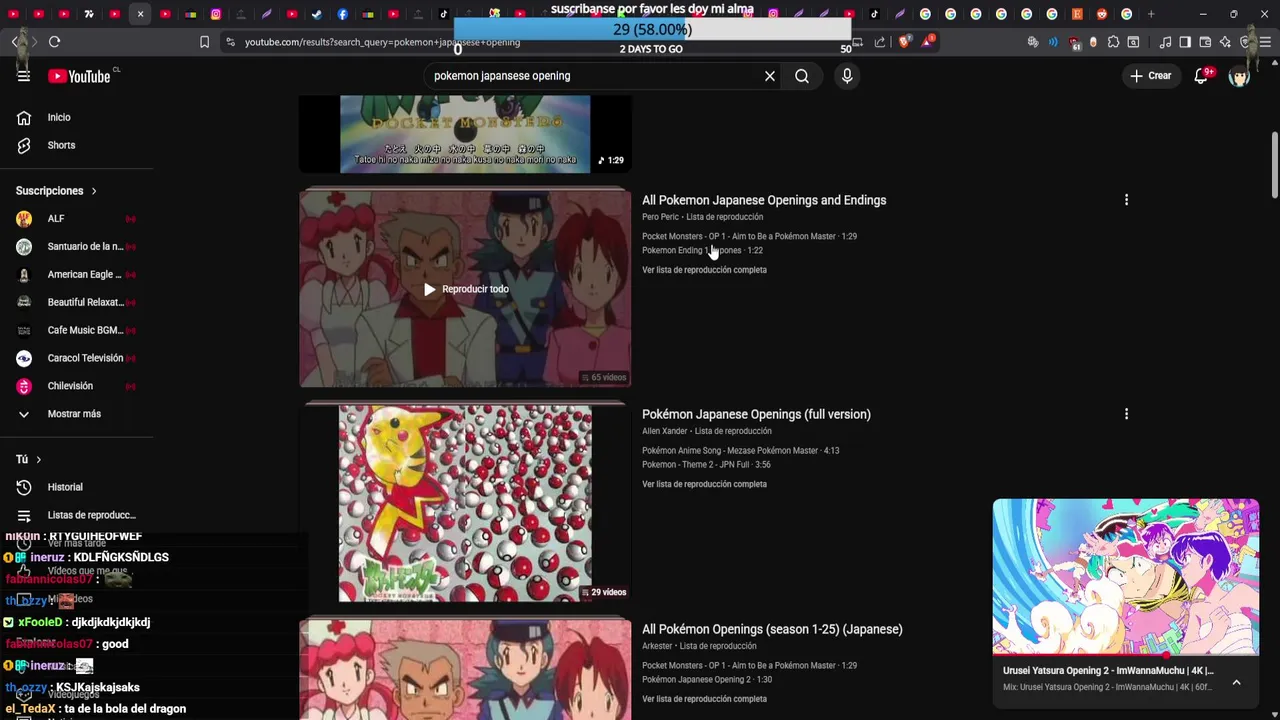1280x720 pixels.
Task: Close the active YouTube tab
Action: [x=140, y=14]
